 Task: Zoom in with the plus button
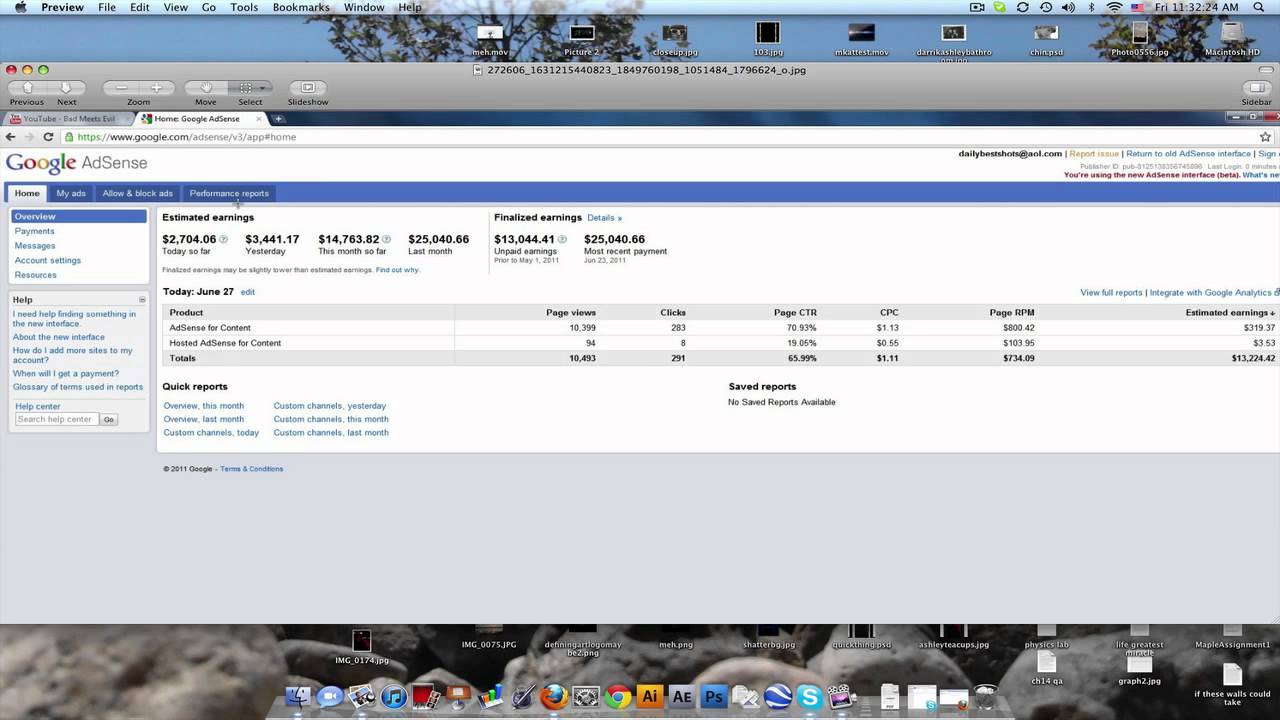click(x=156, y=88)
